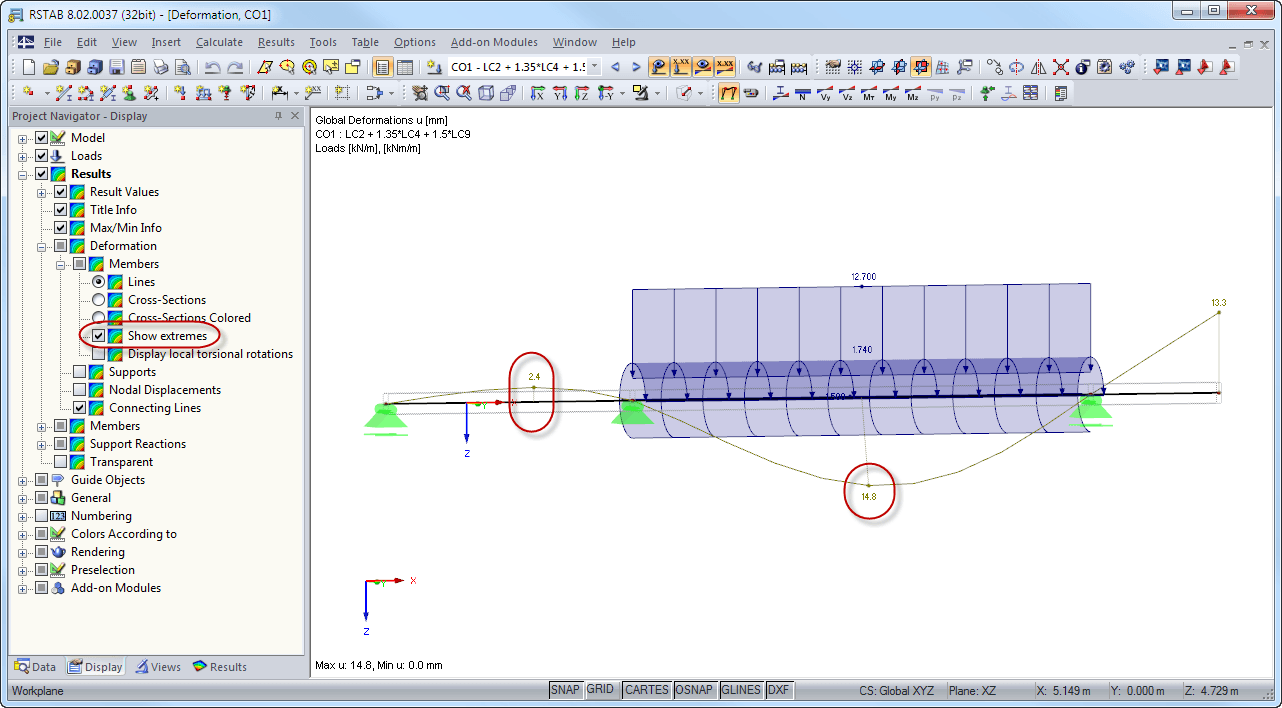Viewport: 1282px width, 708px height.
Task: Enable the GRID status bar option
Action: (601, 689)
